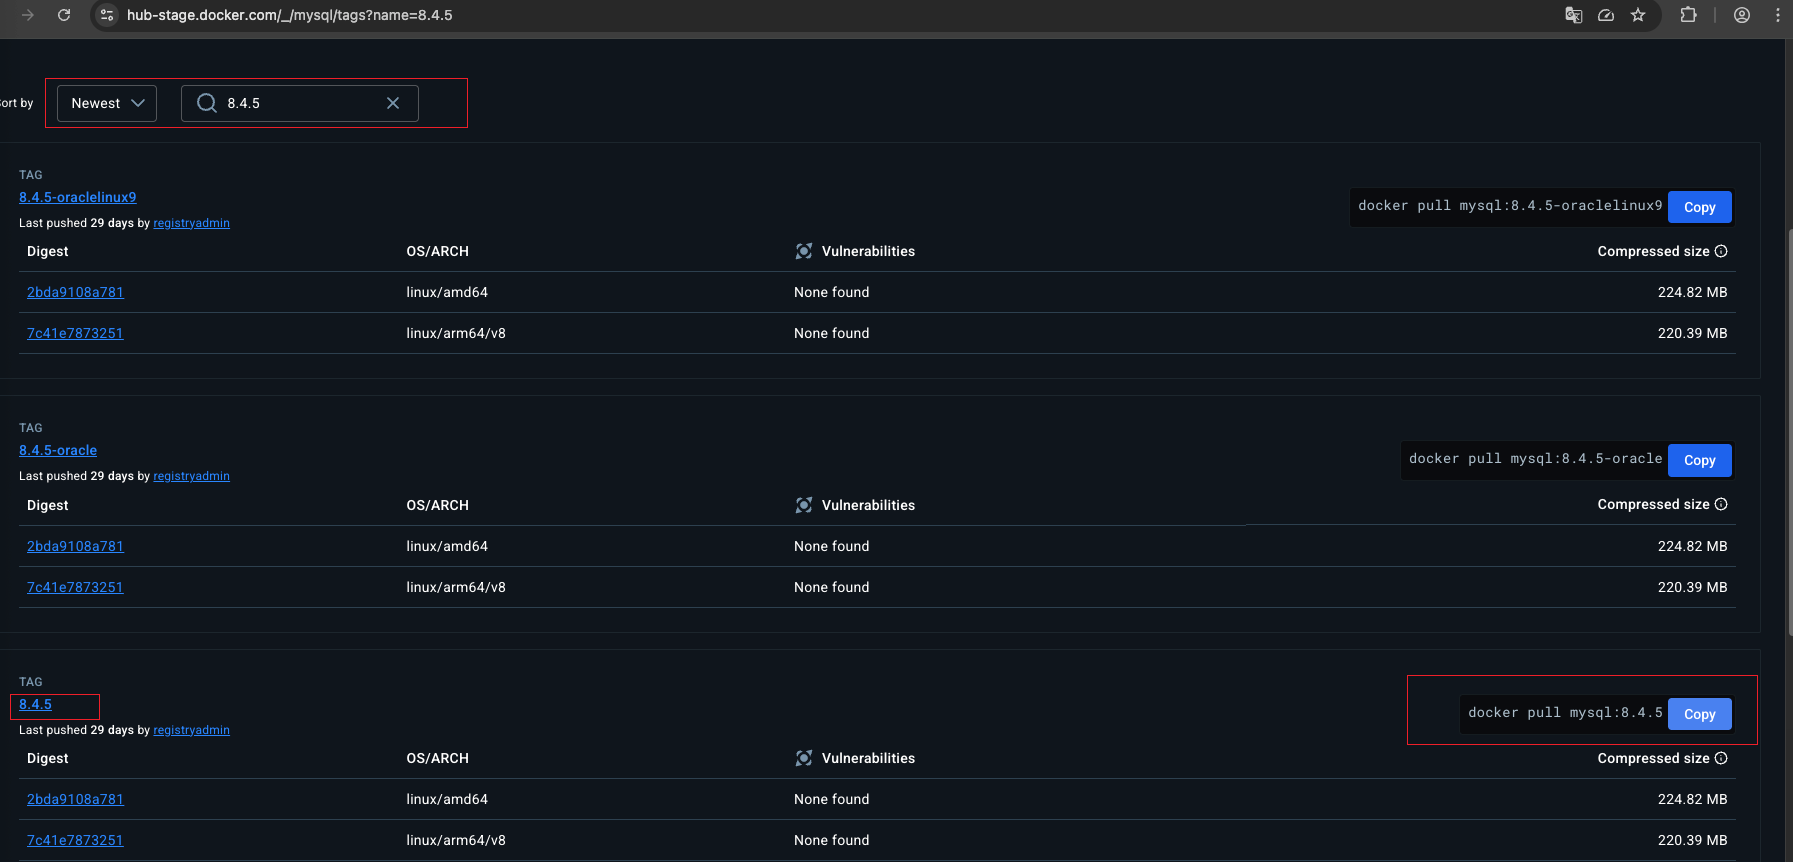The image size is (1793, 862).
Task: Open digest 7c41e7873251 in 8.4.5-oraclelinux9 section
Action: [75, 333]
